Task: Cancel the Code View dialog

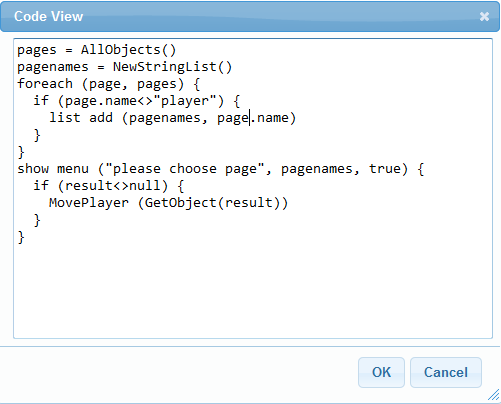Action: [x=446, y=372]
